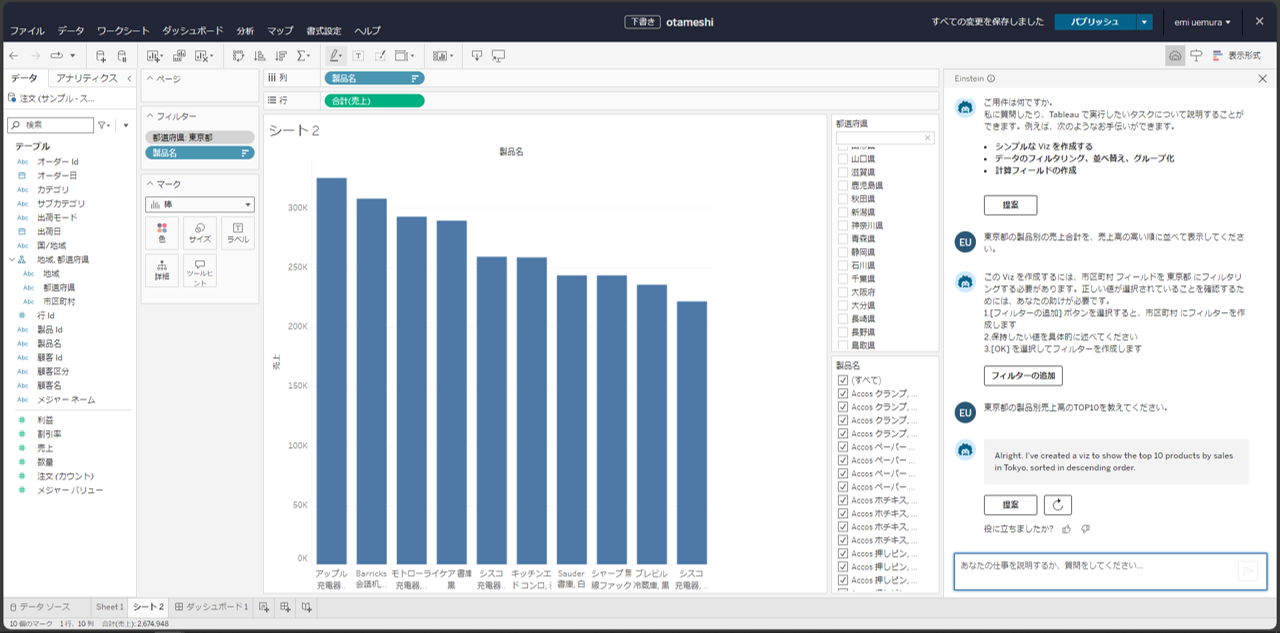The height and width of the screenshot is (633, 1280).
Task: Click the data guide lightbulb icon
Action: click(x=1196, y=55)
